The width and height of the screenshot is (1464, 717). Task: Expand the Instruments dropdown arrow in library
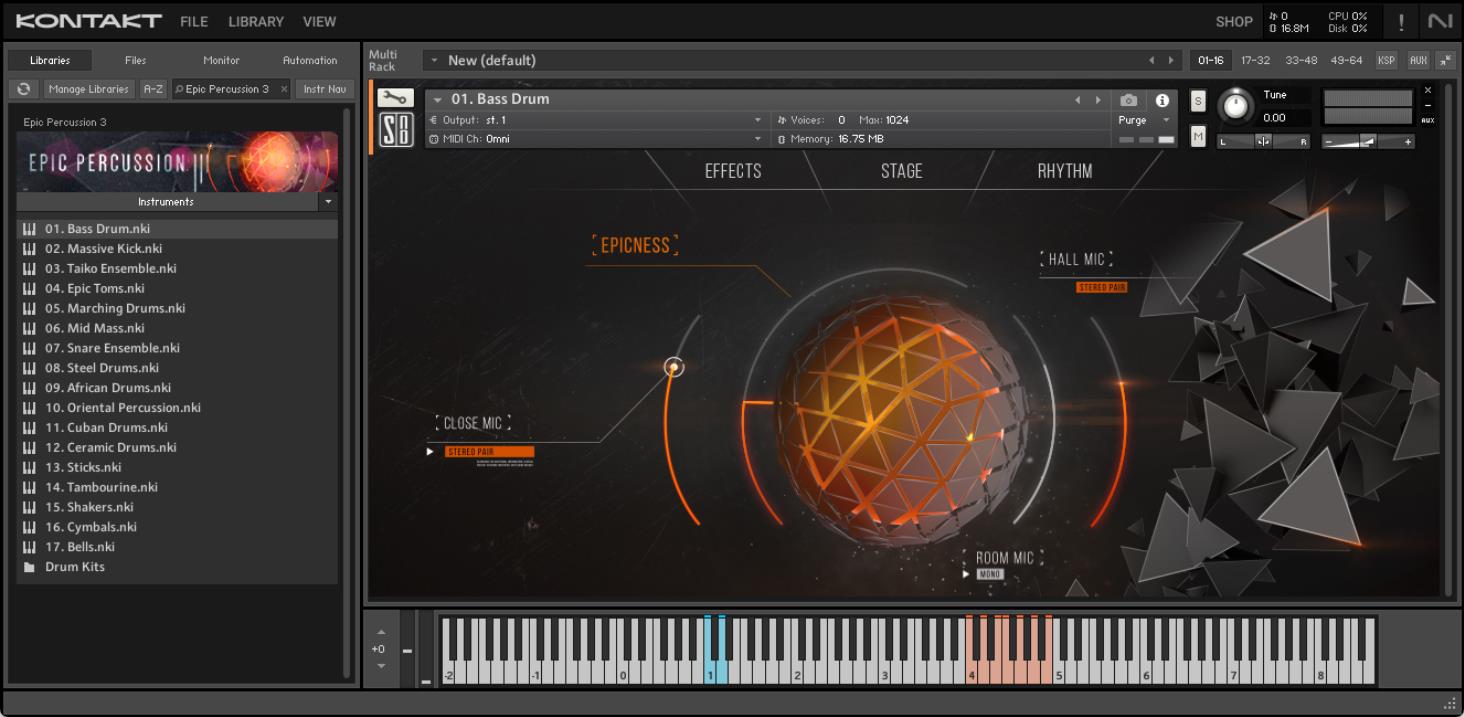click(x=328, y=202)
